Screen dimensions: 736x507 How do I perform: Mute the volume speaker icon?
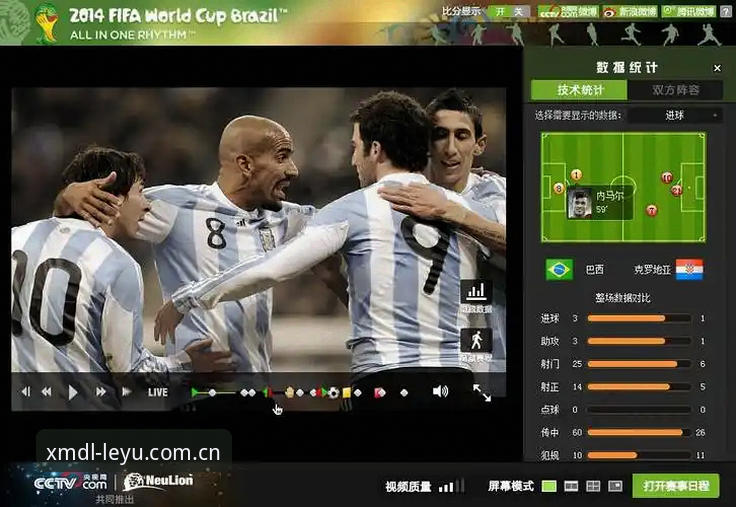[440, 392]
